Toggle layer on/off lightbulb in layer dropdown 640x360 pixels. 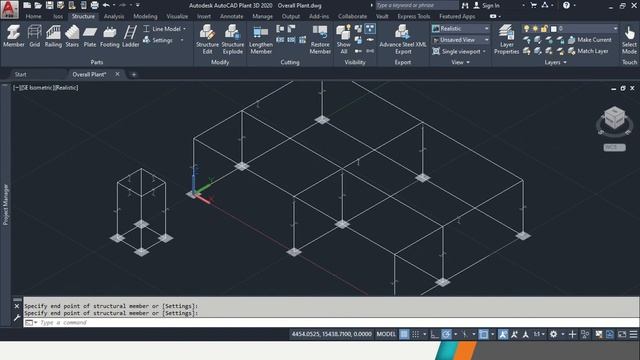(527, 29)
